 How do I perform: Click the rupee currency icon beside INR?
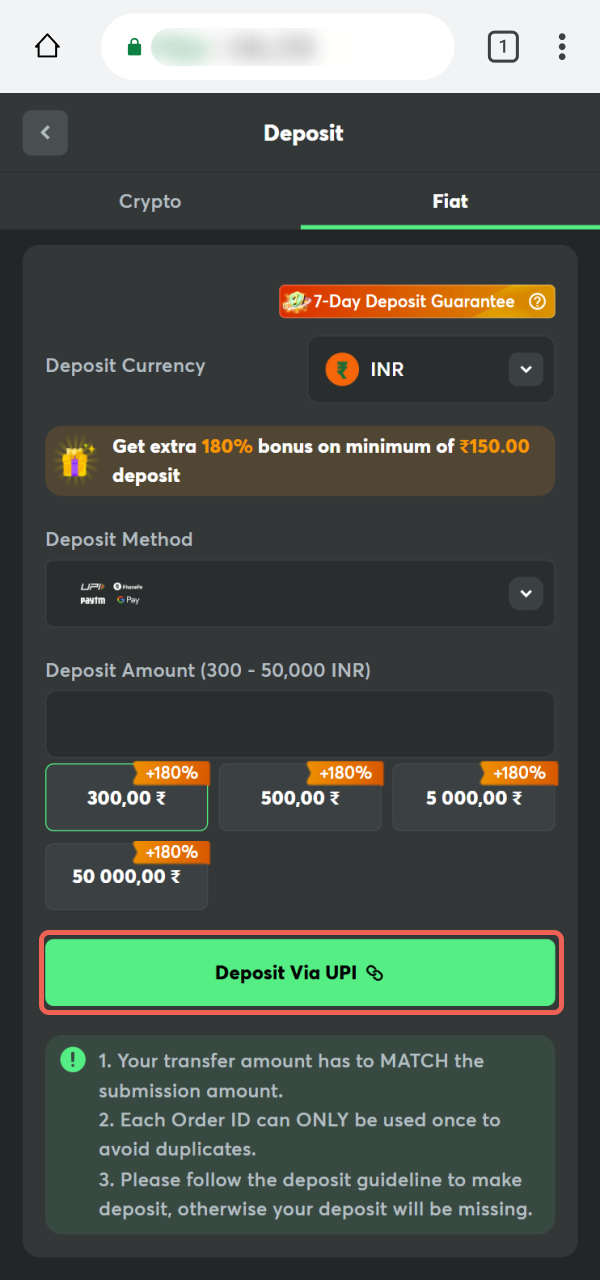coord(342,369)
